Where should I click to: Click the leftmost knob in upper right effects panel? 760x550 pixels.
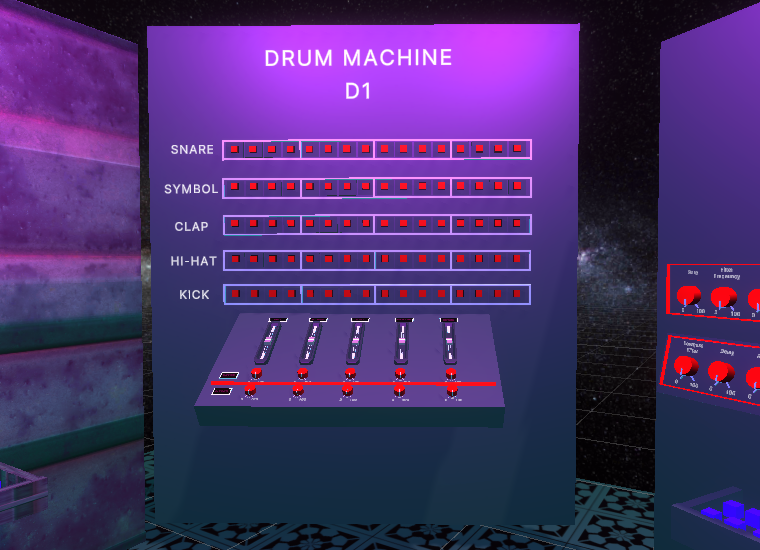(x=686, y=295)
